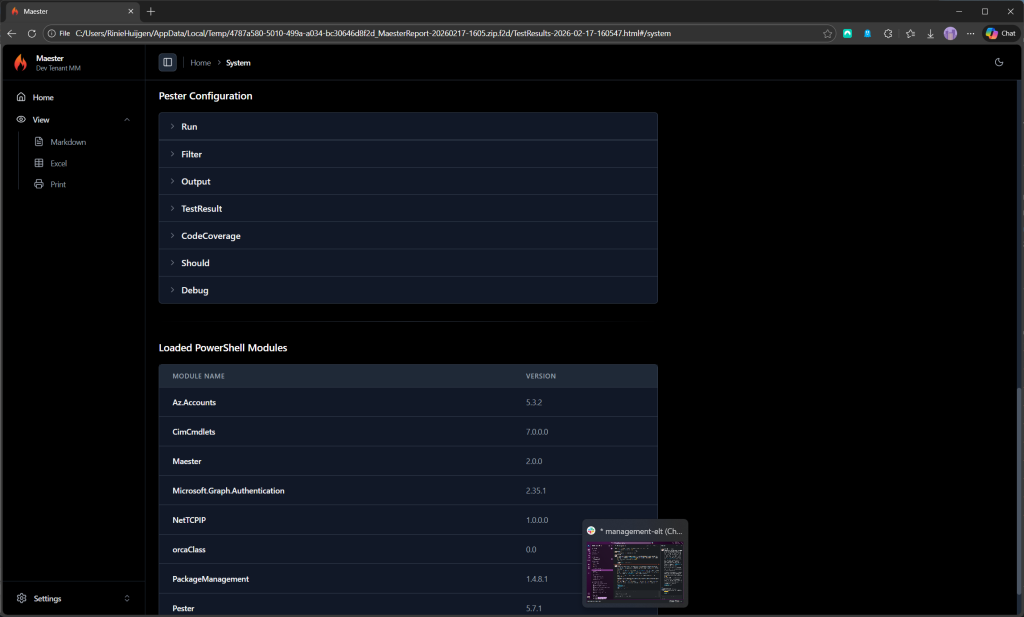1024x617 pixels.
Task: Select the Maester browser tab
Action: 72,11
